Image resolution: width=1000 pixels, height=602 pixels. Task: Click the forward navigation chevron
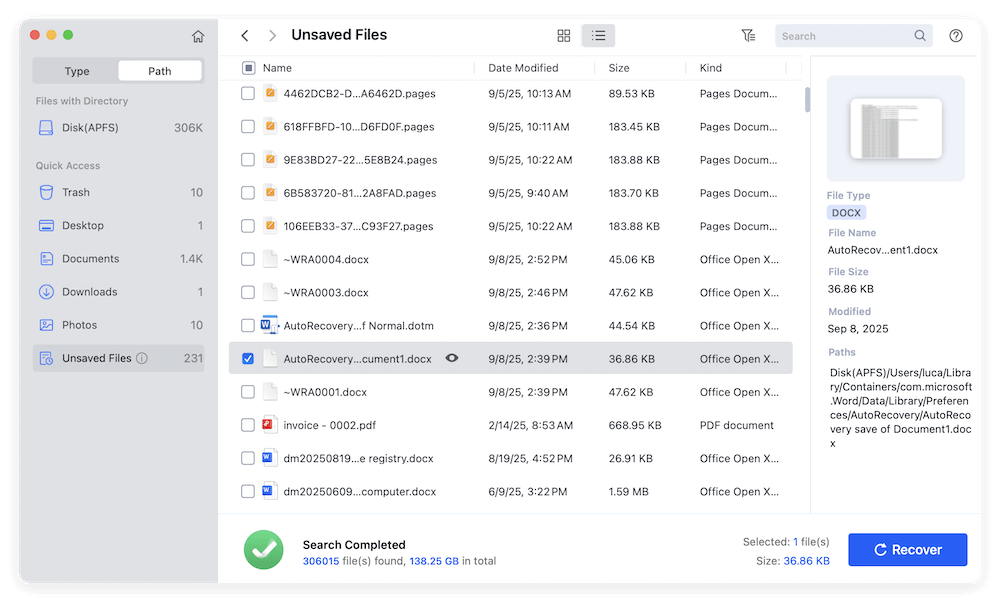[271, 35]
